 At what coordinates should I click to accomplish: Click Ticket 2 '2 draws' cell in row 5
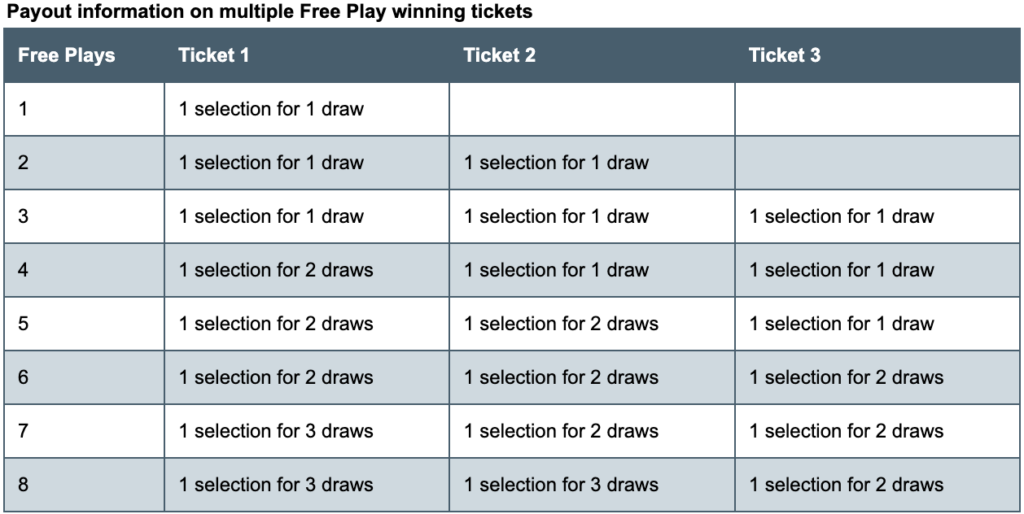pos(592,324)
